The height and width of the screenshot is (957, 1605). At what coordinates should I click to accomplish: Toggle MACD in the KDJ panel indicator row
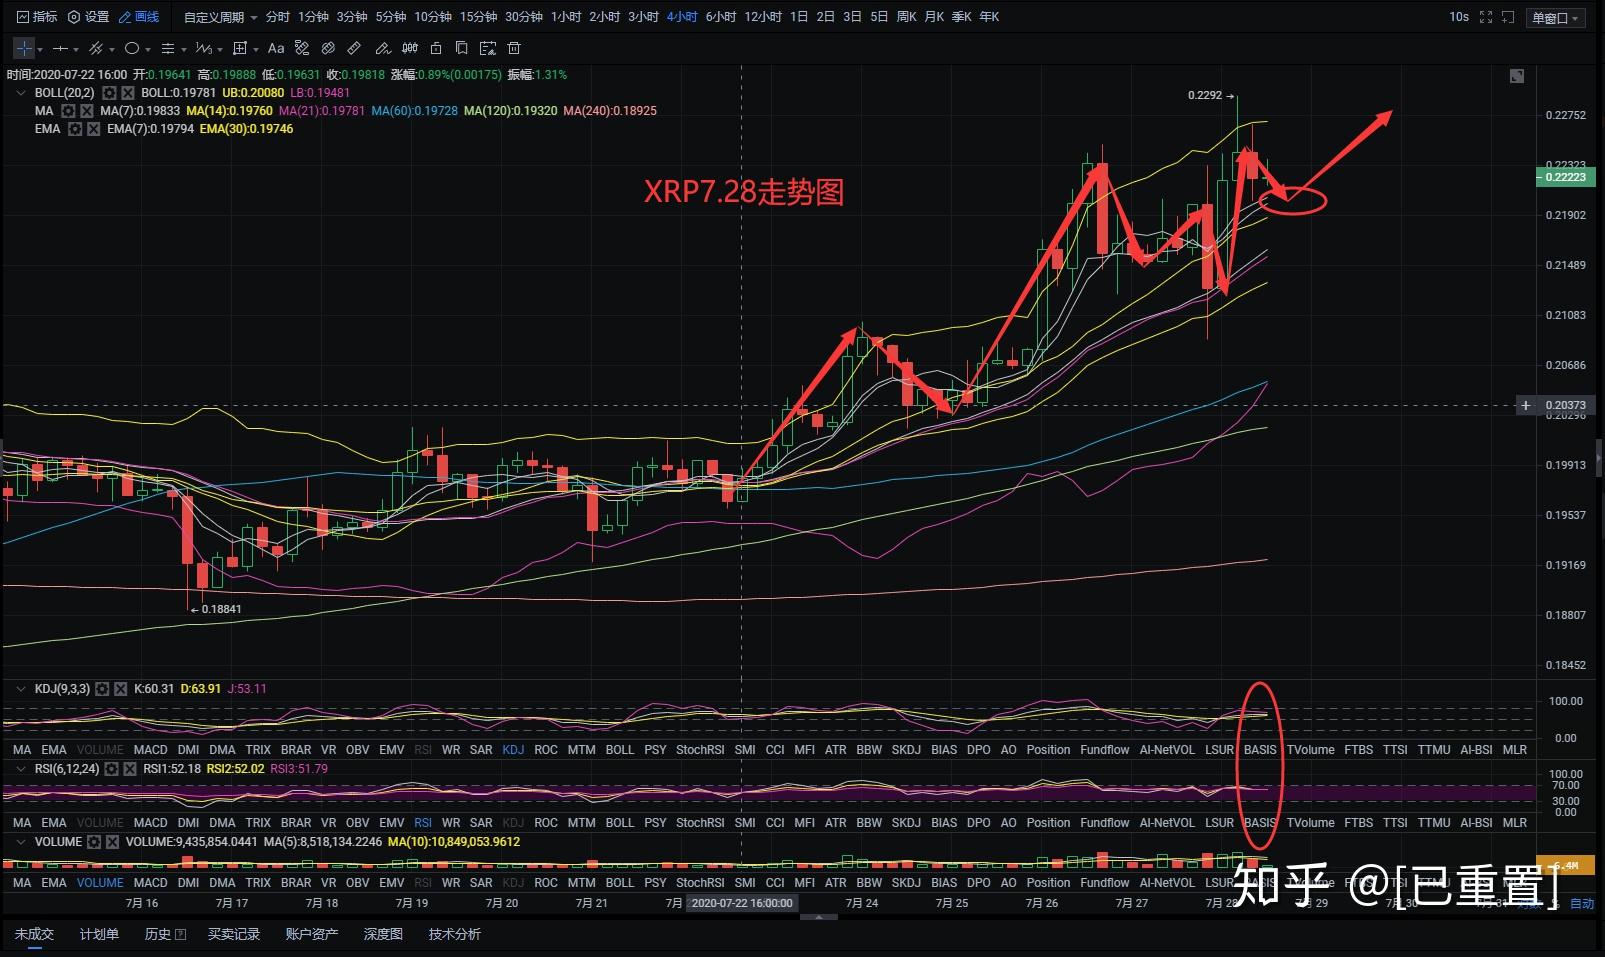coord(151,749)
